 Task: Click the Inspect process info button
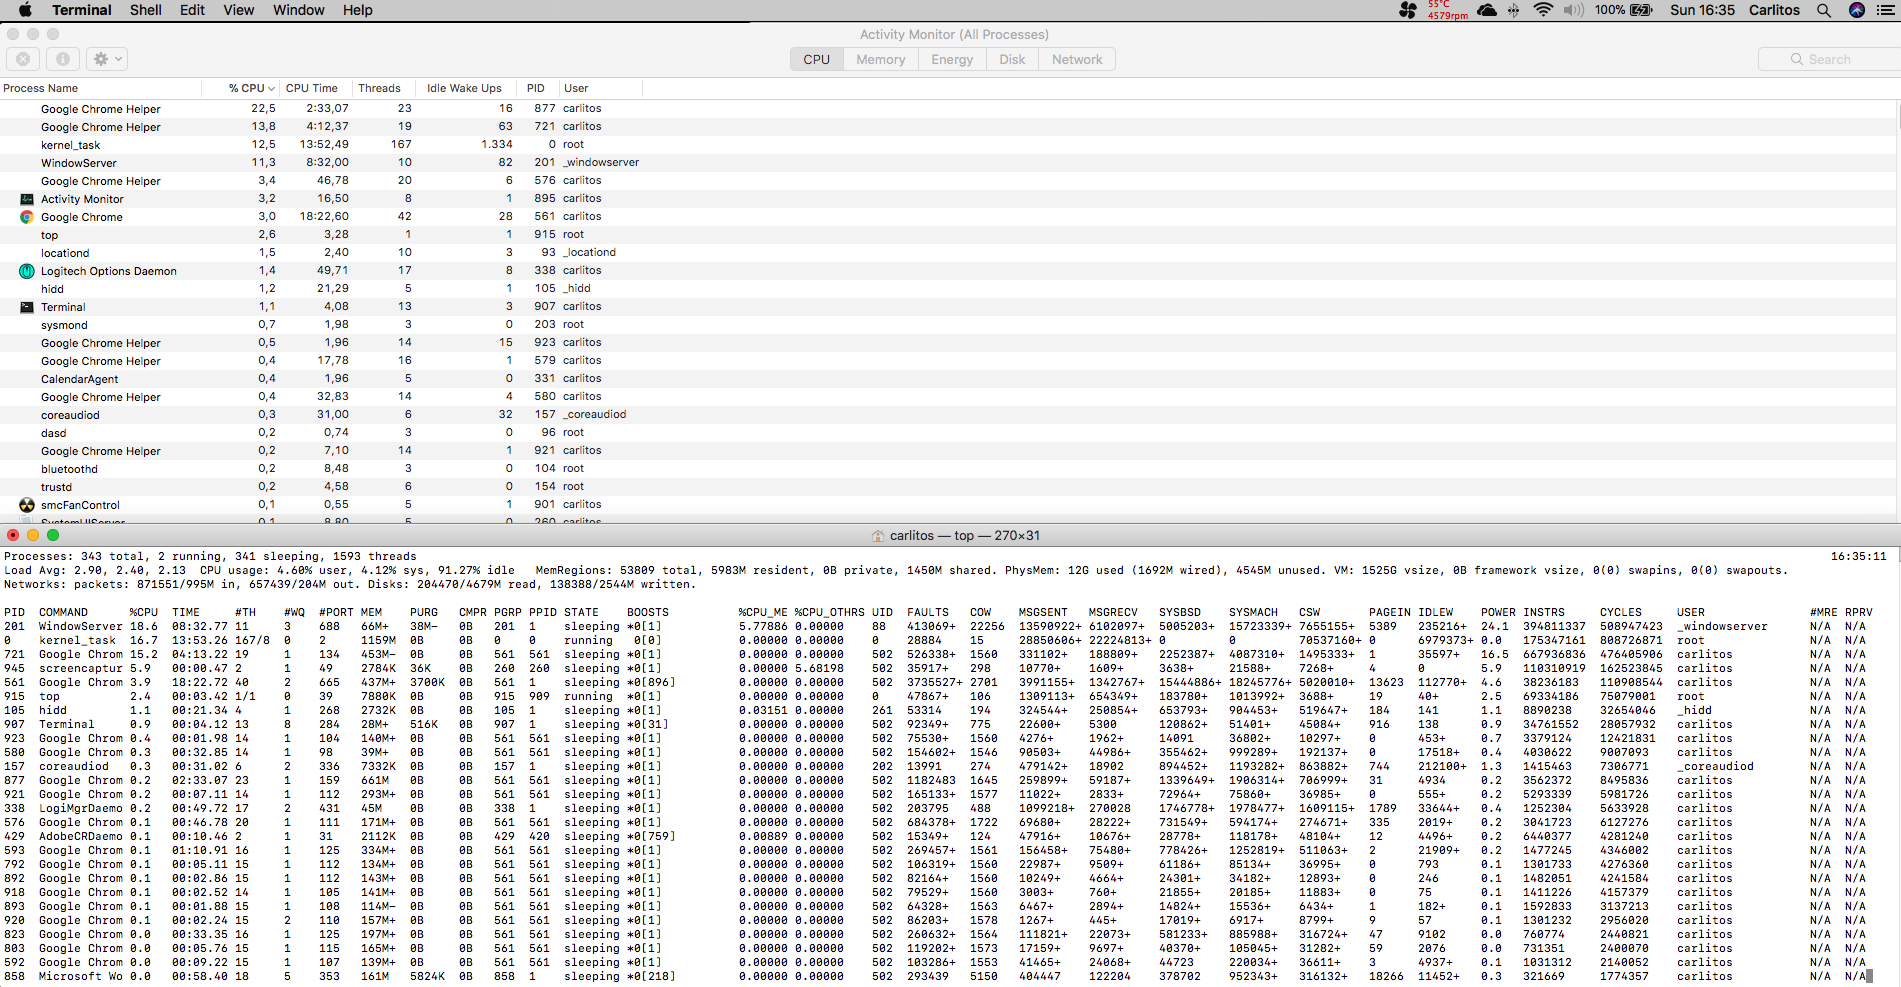pos(62,59)
